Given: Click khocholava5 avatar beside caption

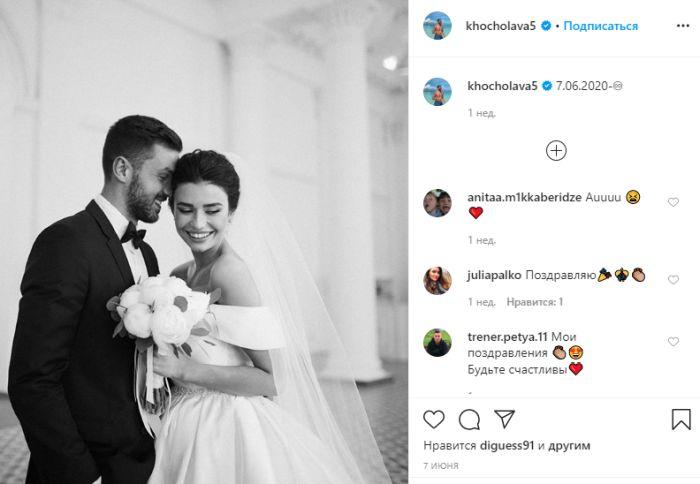Looking at the screenshot, I should pos(438,92).
